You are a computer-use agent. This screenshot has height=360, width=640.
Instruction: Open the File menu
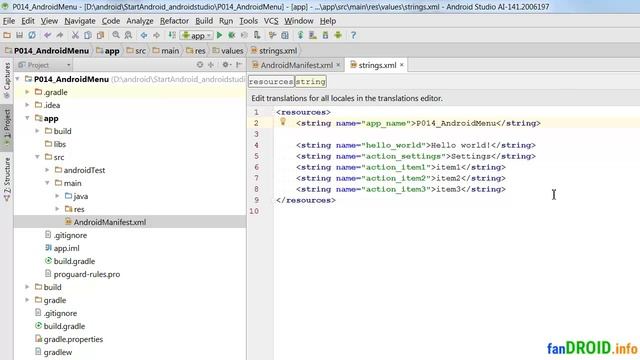tap(9, 21)
